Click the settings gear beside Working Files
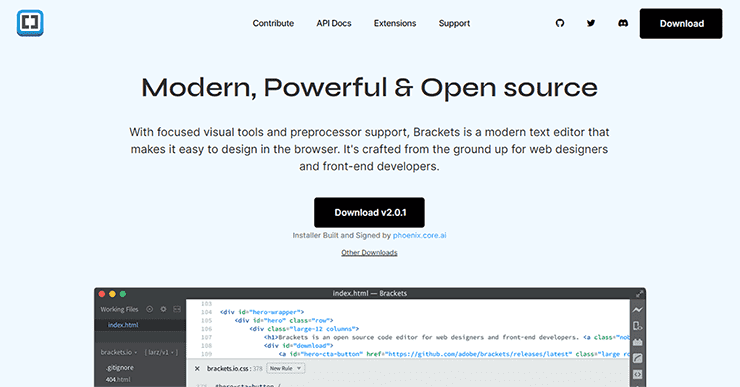740x387 pixels. pos(163,309)
